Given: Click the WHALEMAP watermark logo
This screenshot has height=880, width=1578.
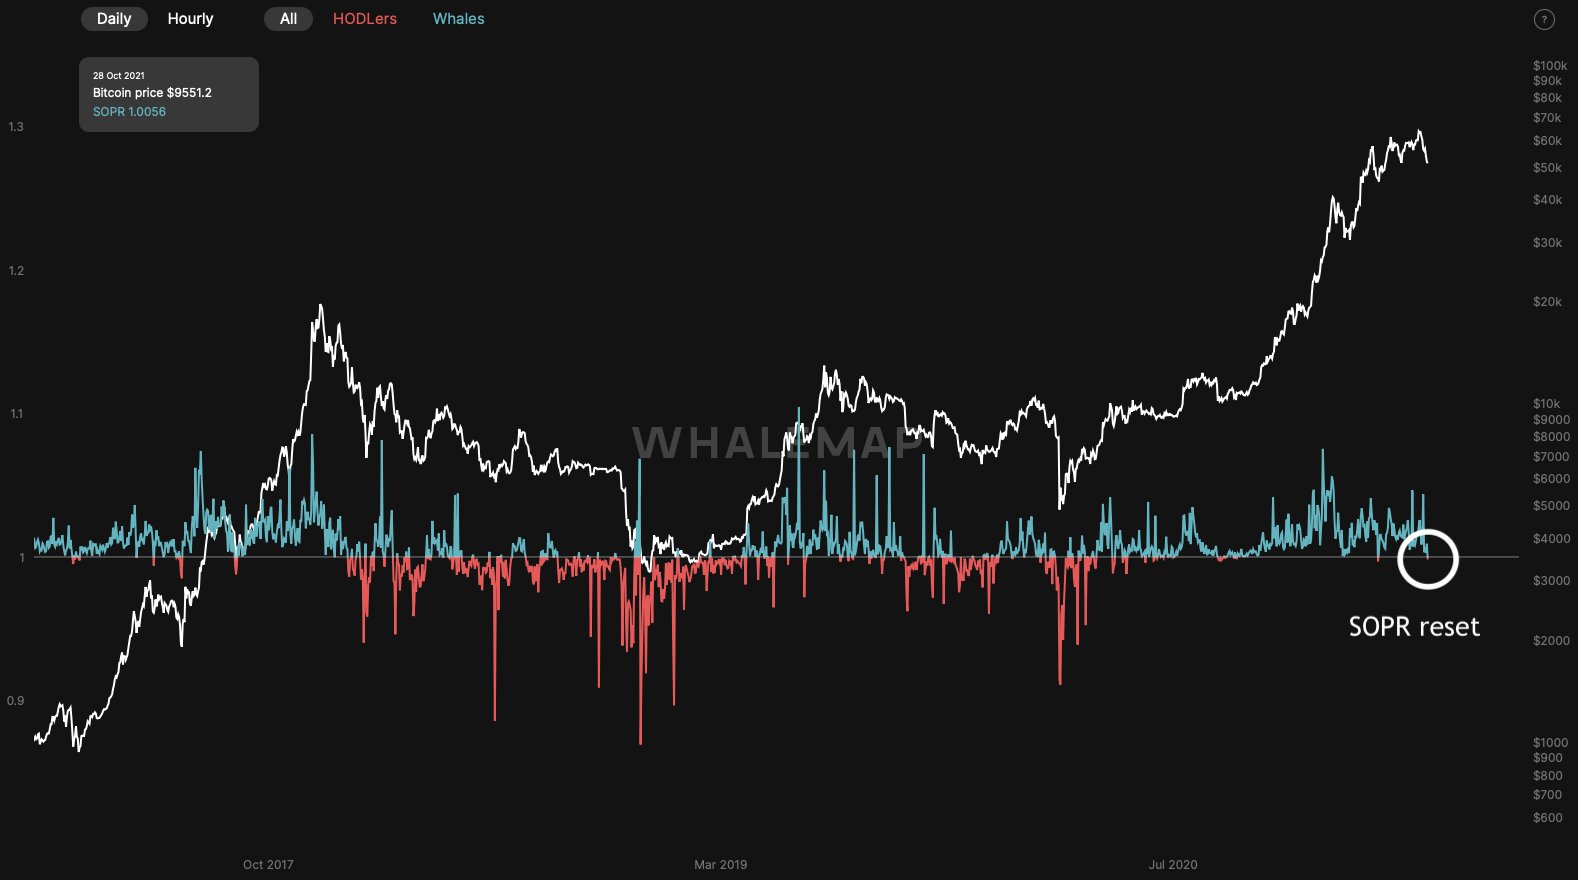Looking at the screenshot, I should coord(778,444).
